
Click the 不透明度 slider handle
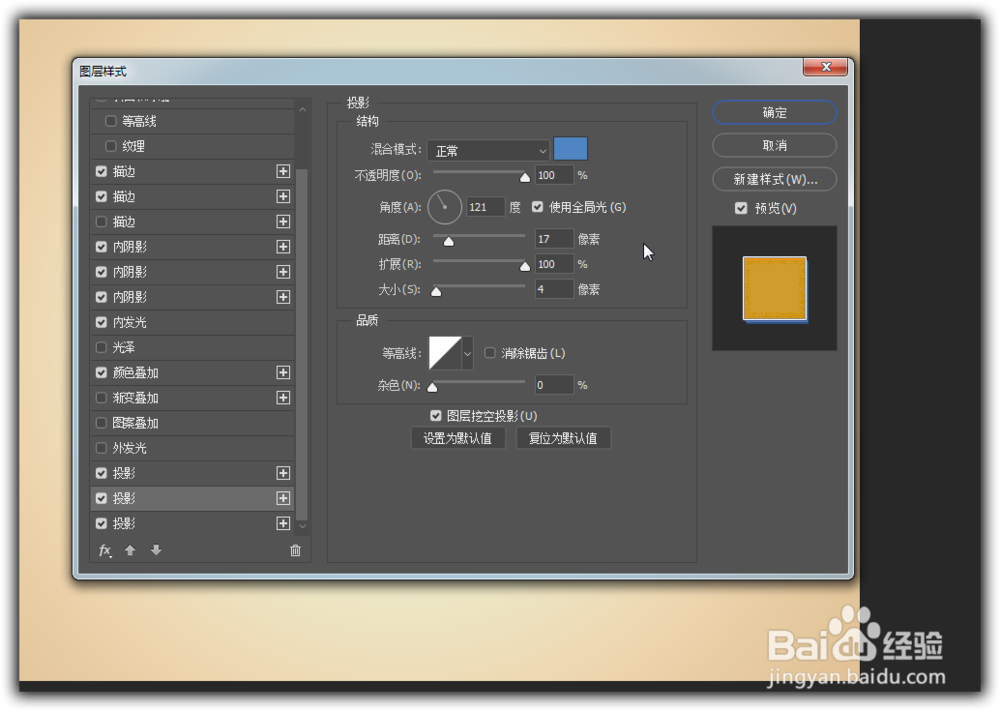[x=525, y=177]
